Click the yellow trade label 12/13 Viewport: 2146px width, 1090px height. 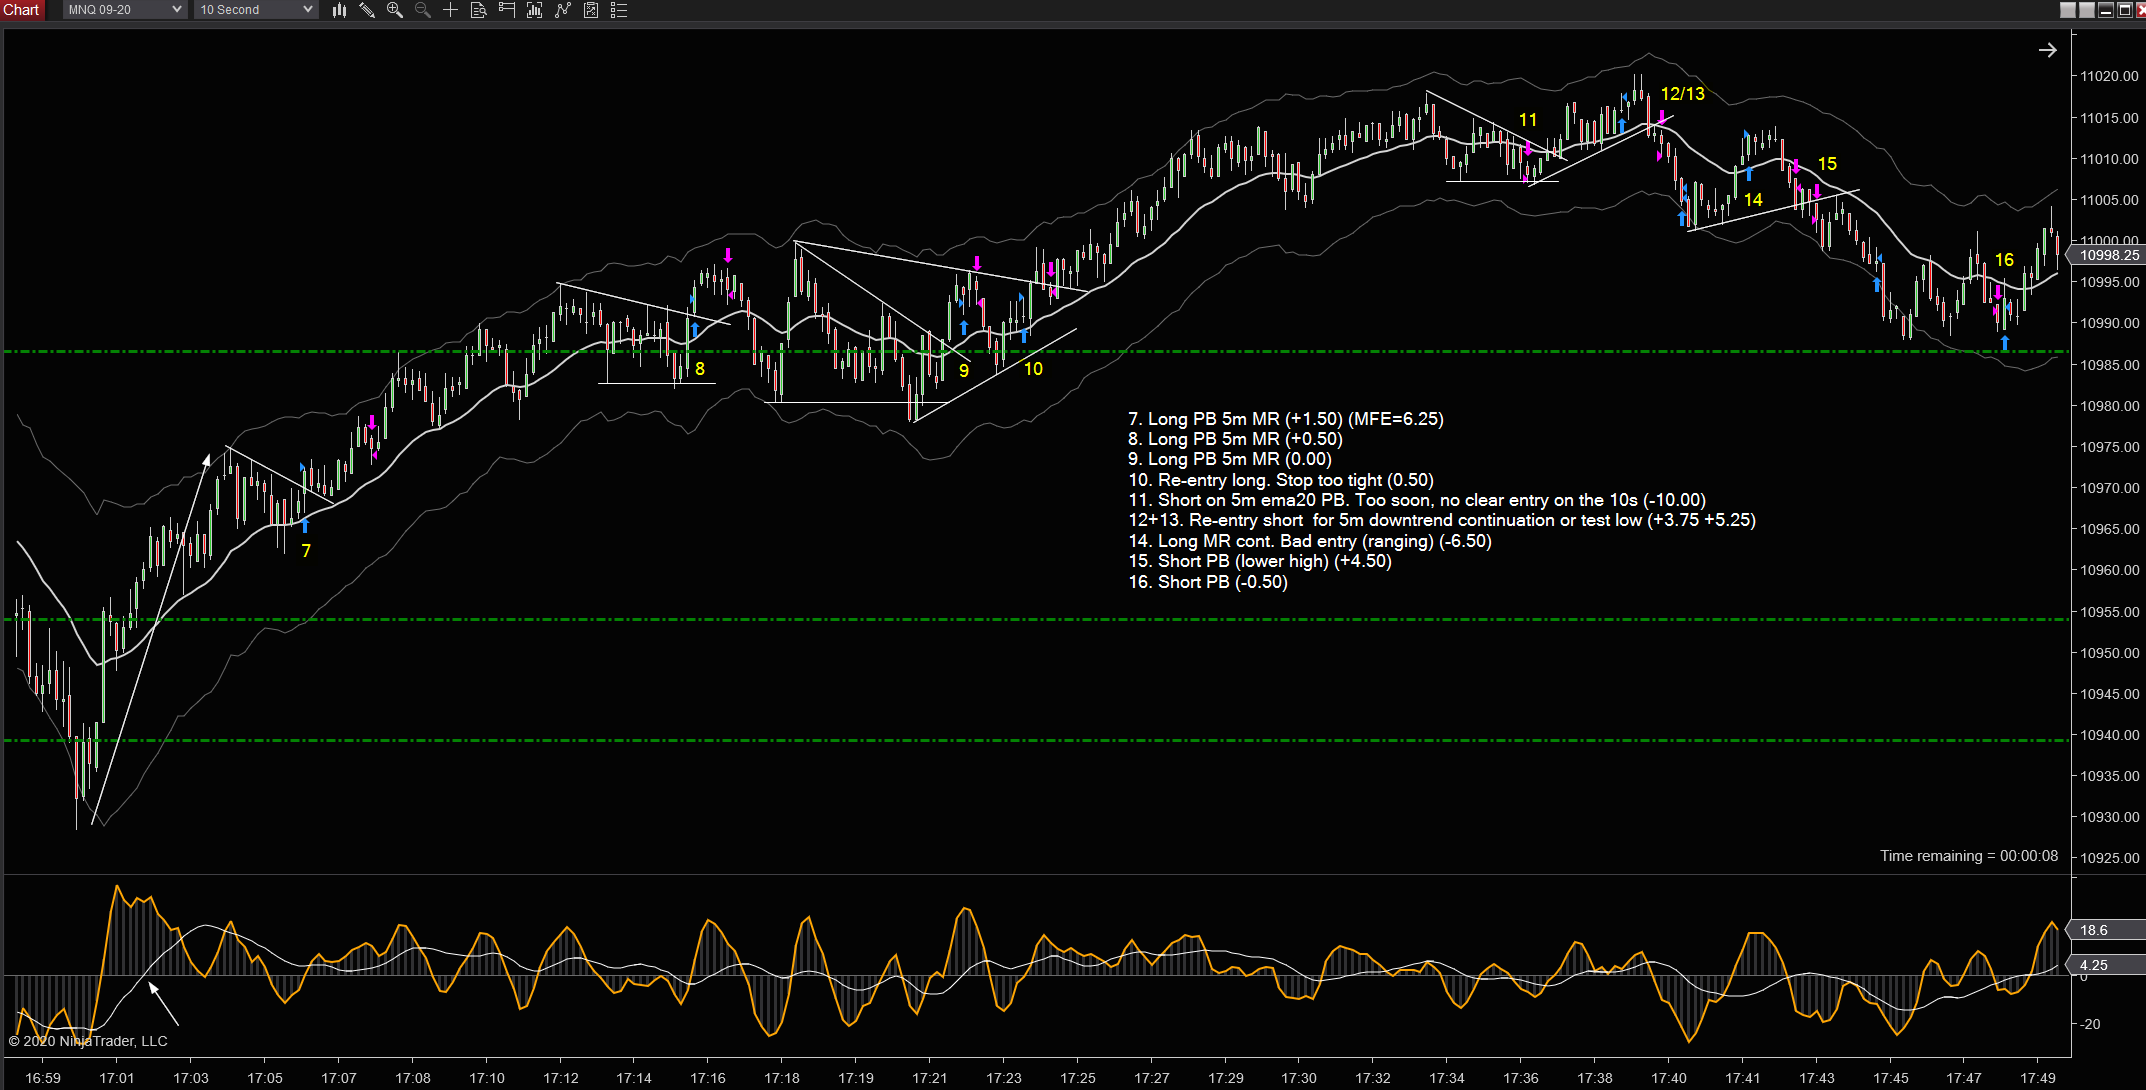click(1683, 94)
